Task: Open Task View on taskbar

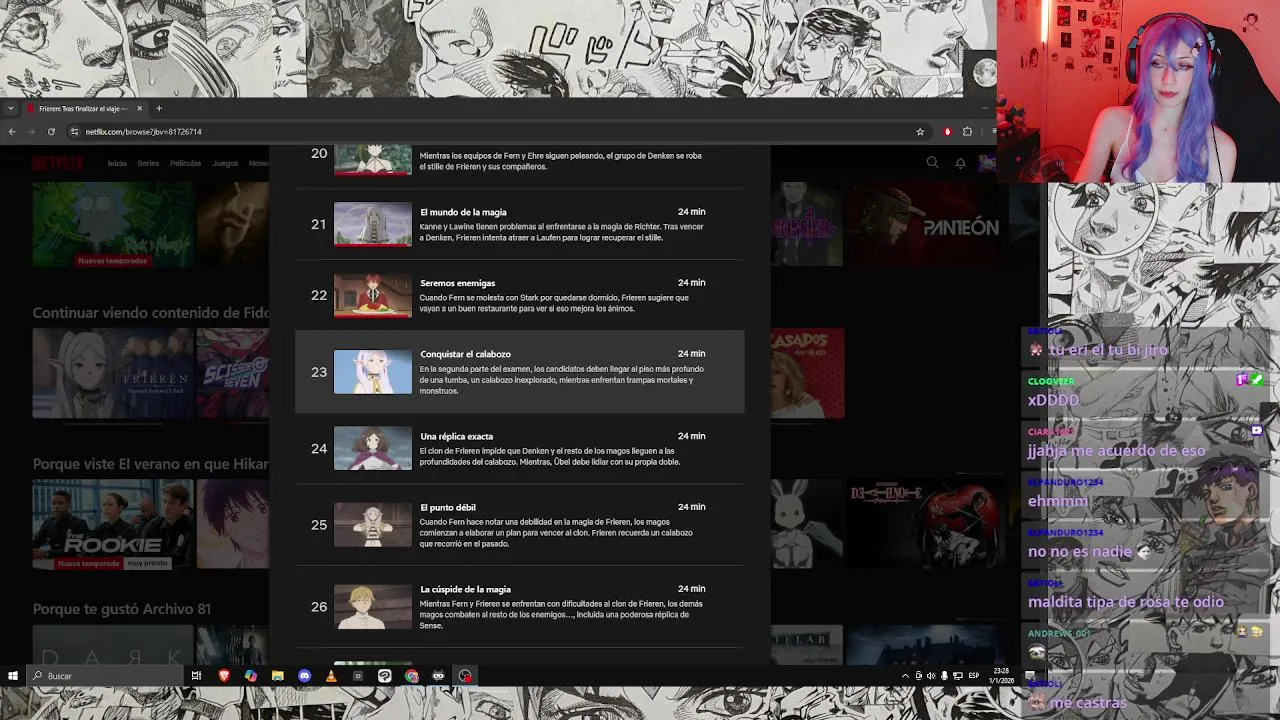Action: tap(197, 676)
